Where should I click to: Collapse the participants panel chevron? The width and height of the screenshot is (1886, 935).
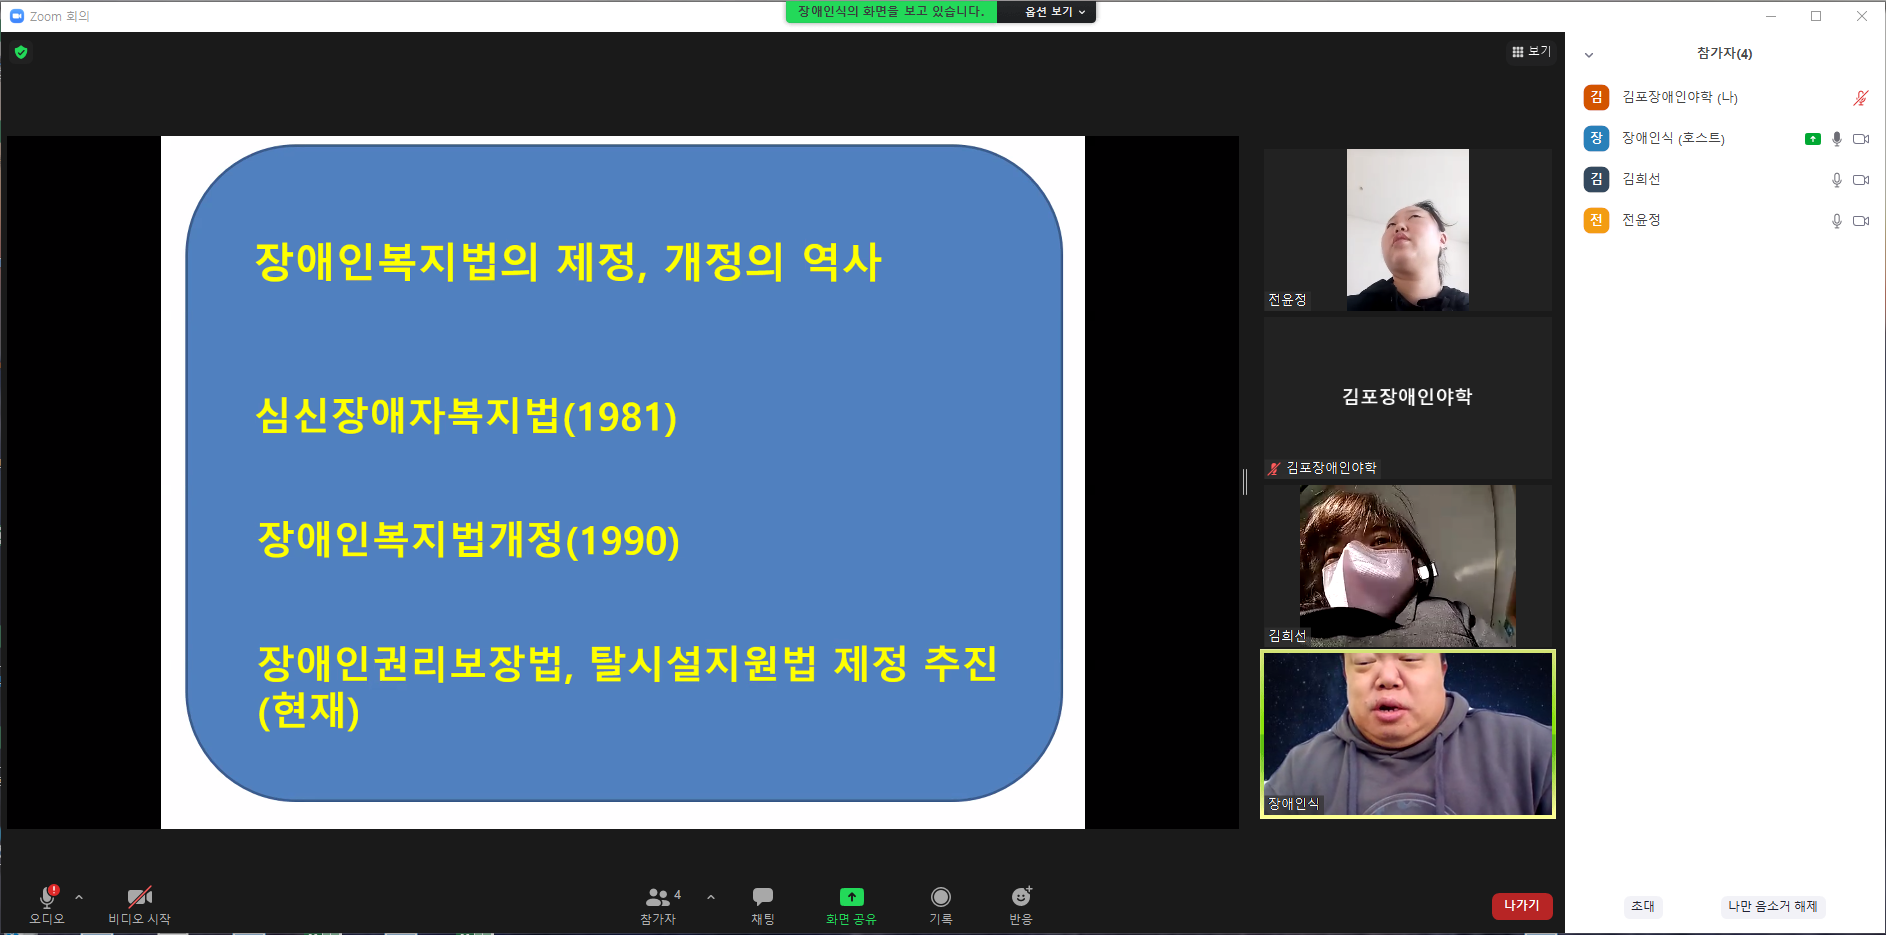pos(1589,54)
